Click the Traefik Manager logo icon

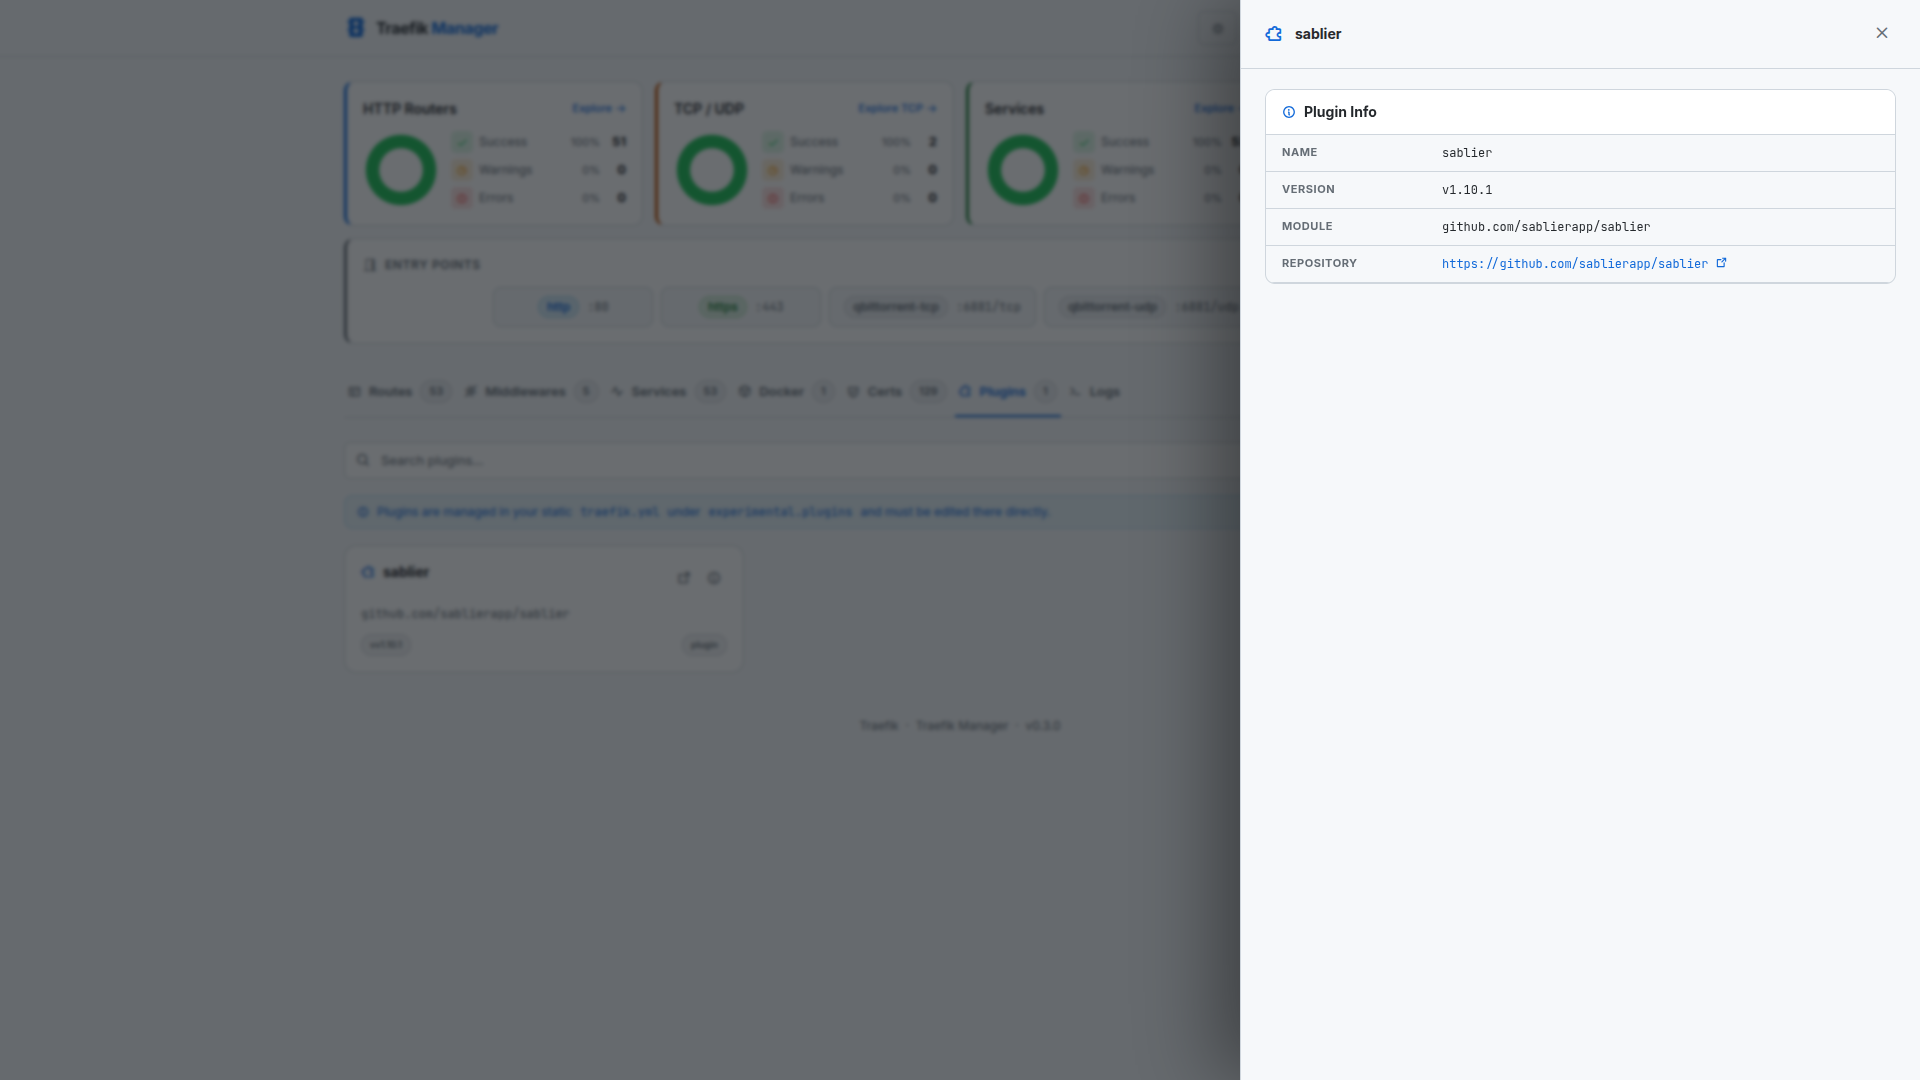coord(357,27)
